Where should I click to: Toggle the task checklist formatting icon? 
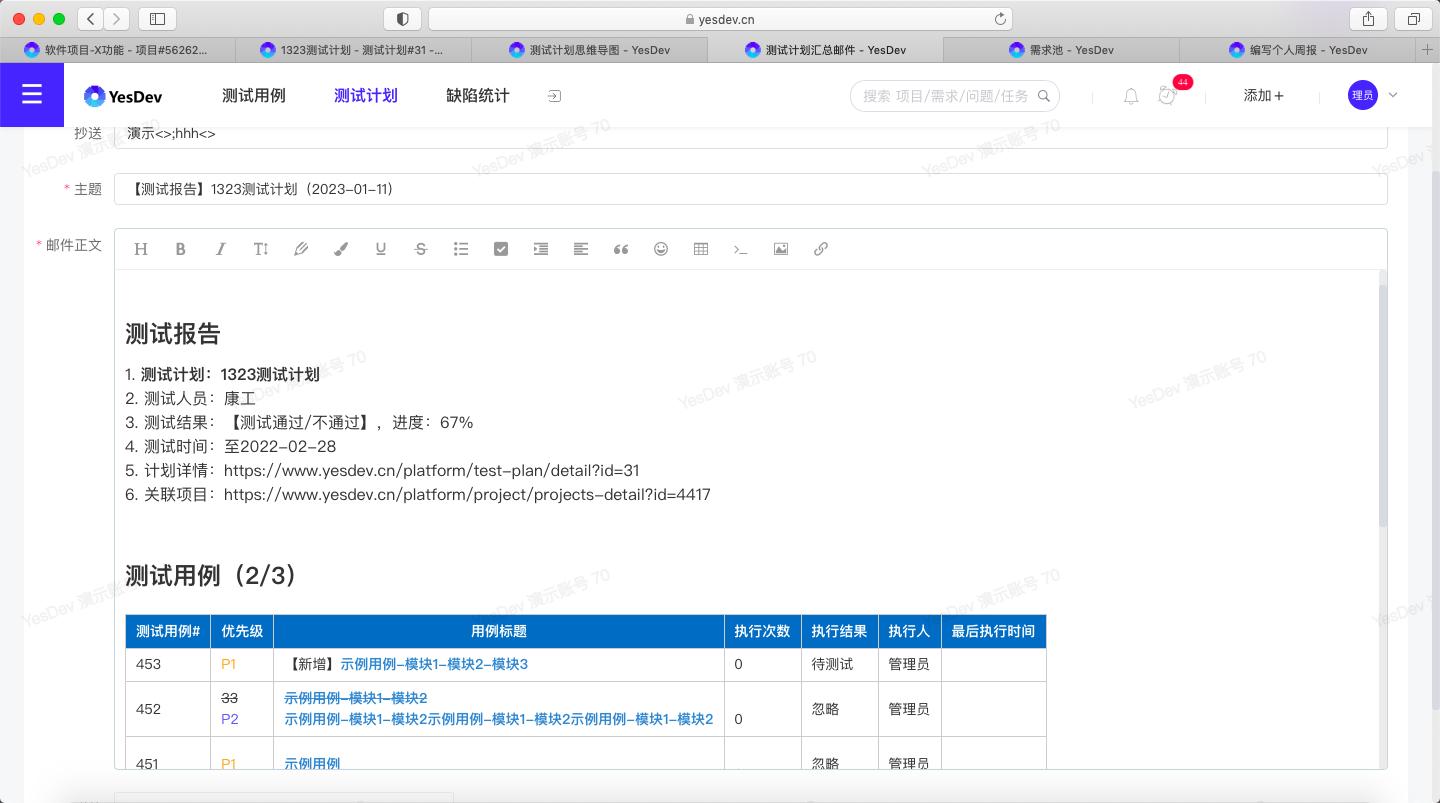tap(501, 249)
